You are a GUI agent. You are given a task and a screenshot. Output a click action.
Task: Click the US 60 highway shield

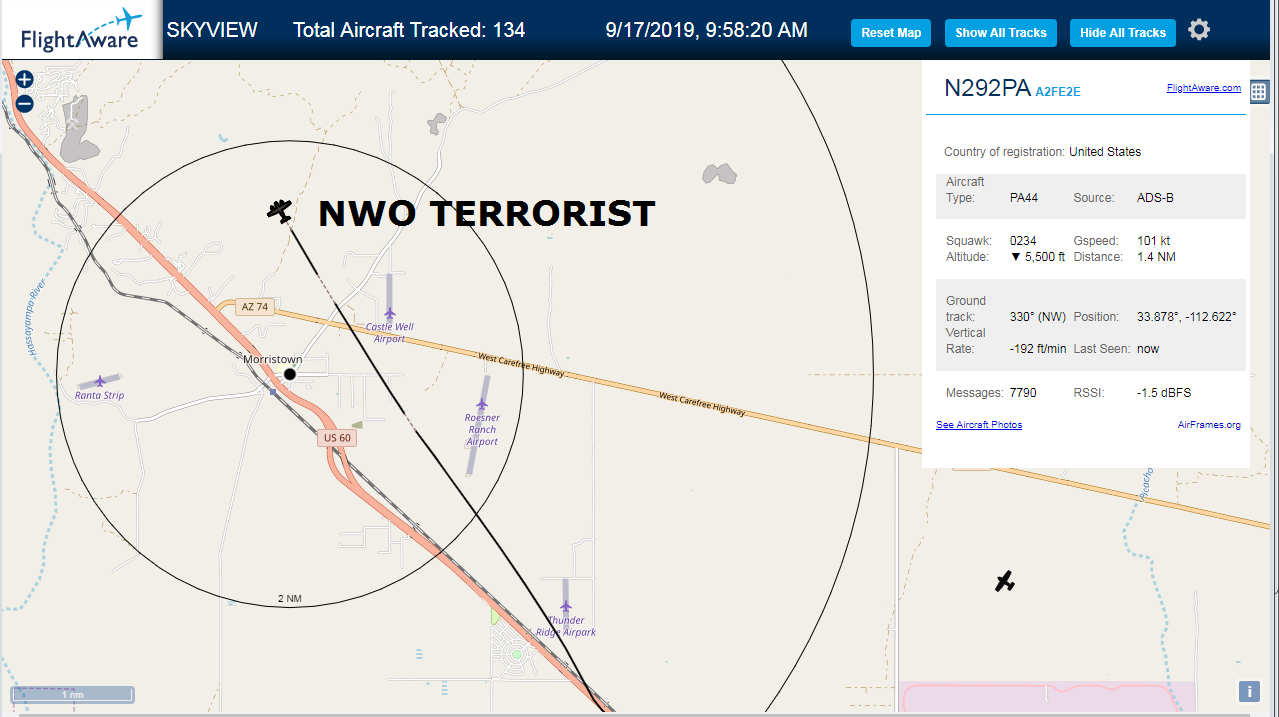click(x=338, y=438)
